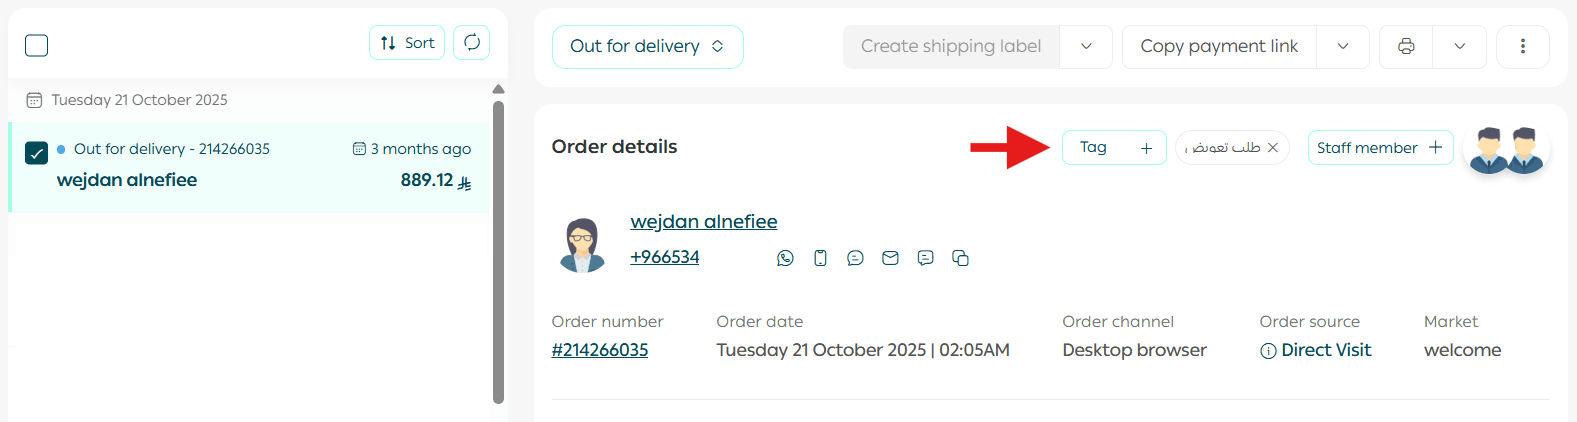Image resolution: width=1577 pixels, height=422 pixels.
Task: Open the wejdan alnefiee customer name link
Action: click(x=703, y=222)
